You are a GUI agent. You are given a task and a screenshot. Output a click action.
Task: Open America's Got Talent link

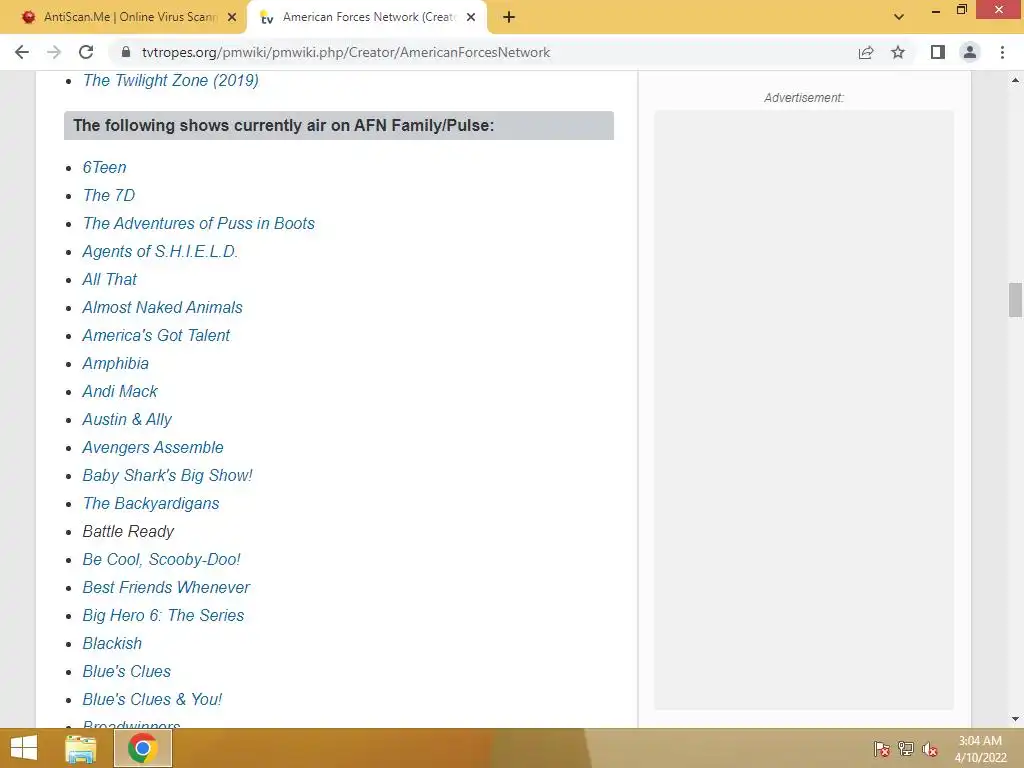pyautogui.click(x=156, y=336)
